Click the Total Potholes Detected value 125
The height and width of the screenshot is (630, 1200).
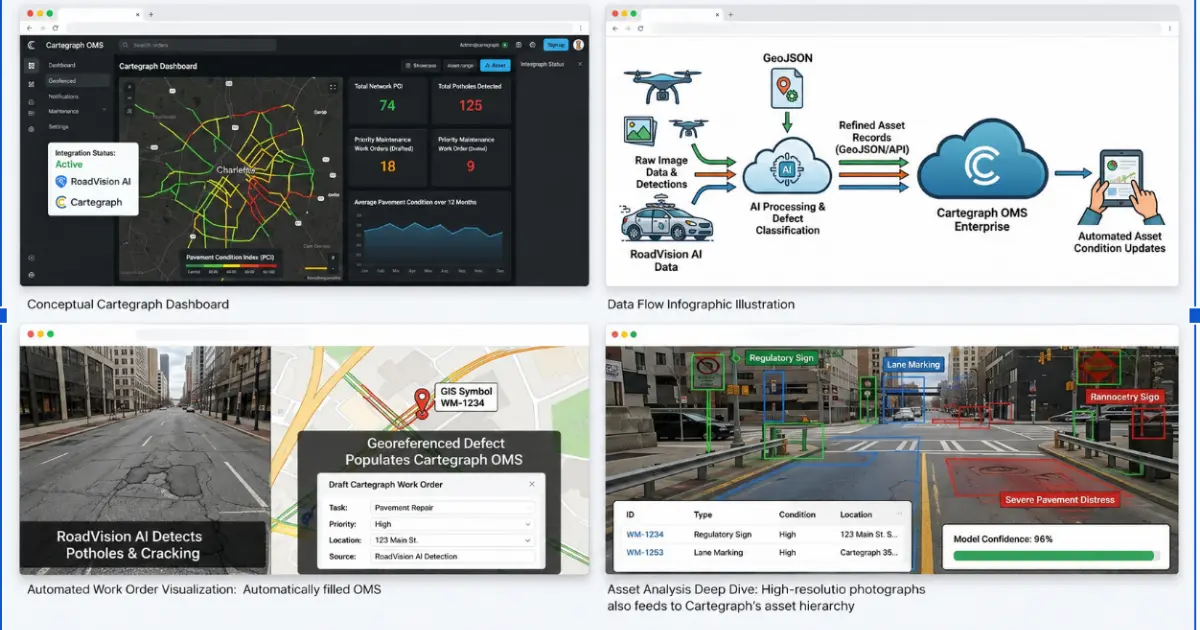(471, 105)
